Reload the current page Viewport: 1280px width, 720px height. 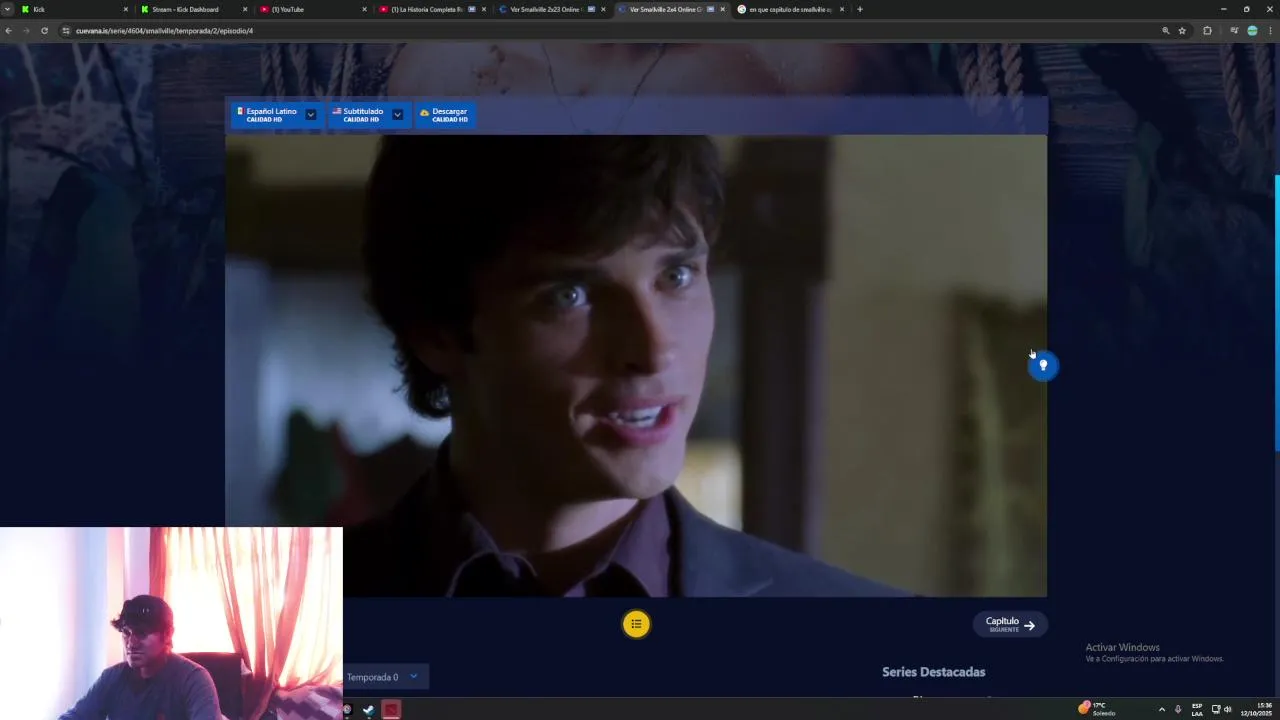point(44,31)
